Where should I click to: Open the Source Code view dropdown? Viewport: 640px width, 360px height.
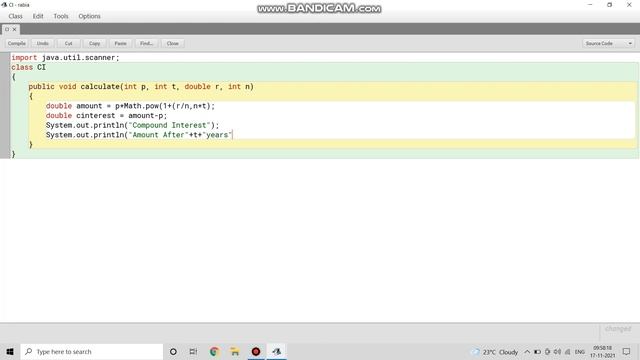pos(608,43)
